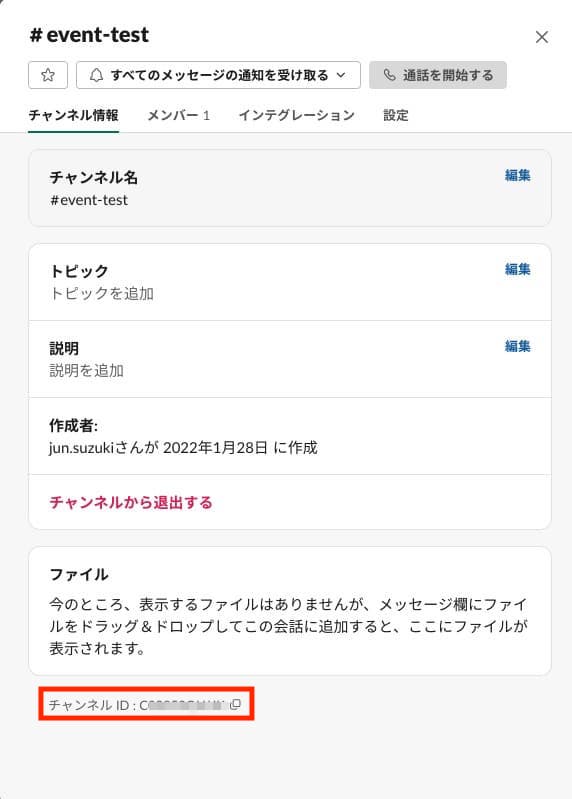
Task: Edit the チャンネル名 via the 編集 link
Action: pos(517,176)
